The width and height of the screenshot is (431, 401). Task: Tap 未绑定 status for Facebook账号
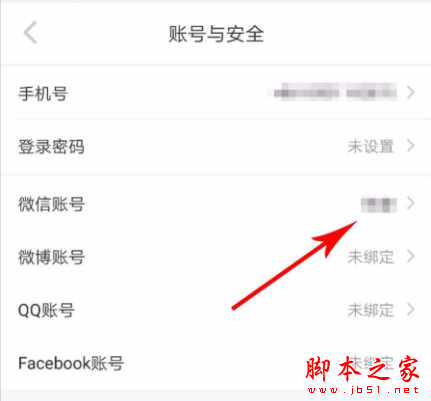tap(371, 363)
